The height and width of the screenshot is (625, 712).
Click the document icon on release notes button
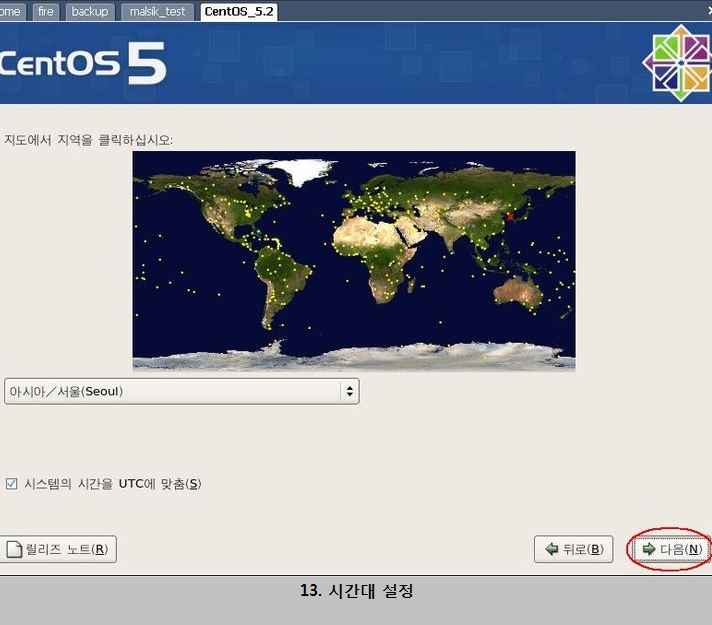point(14,549)
